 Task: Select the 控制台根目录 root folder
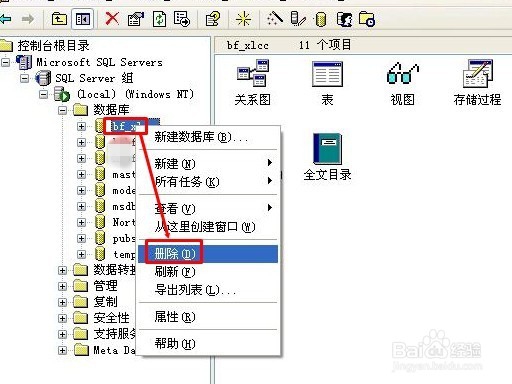tap(53, 45)
